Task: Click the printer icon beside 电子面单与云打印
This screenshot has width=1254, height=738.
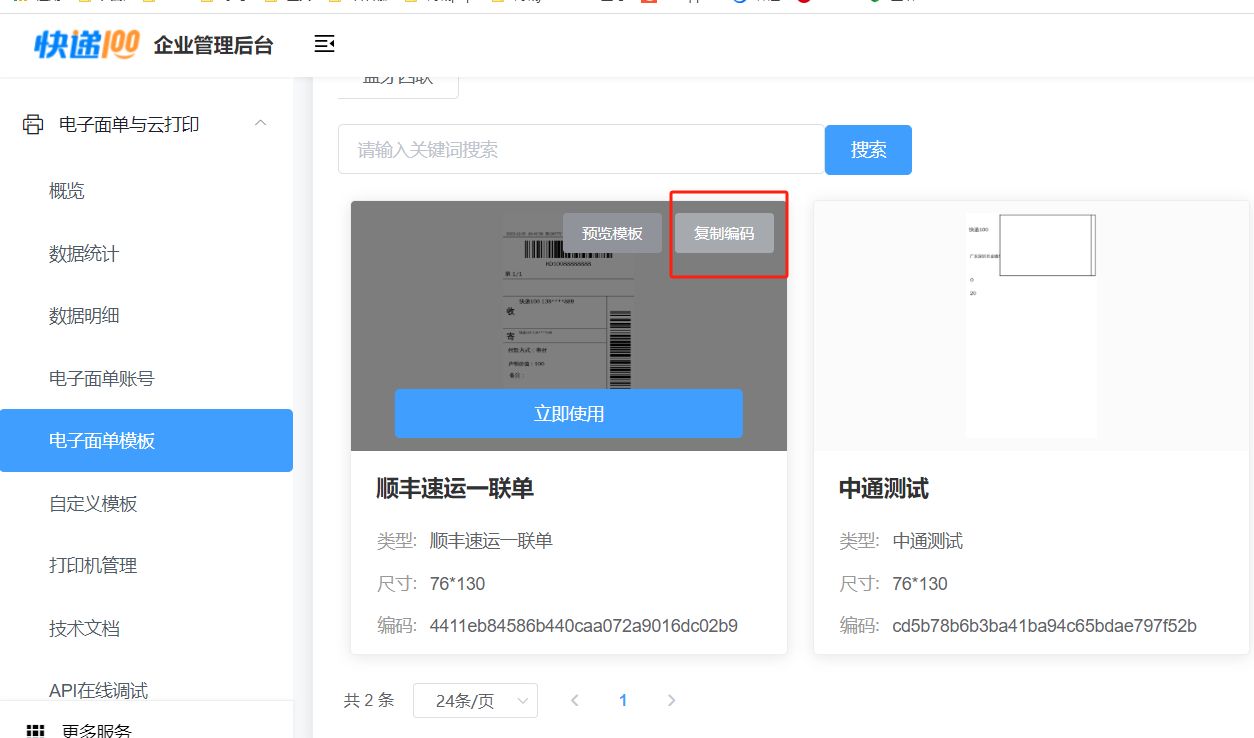Action: [x=33, y=124]
